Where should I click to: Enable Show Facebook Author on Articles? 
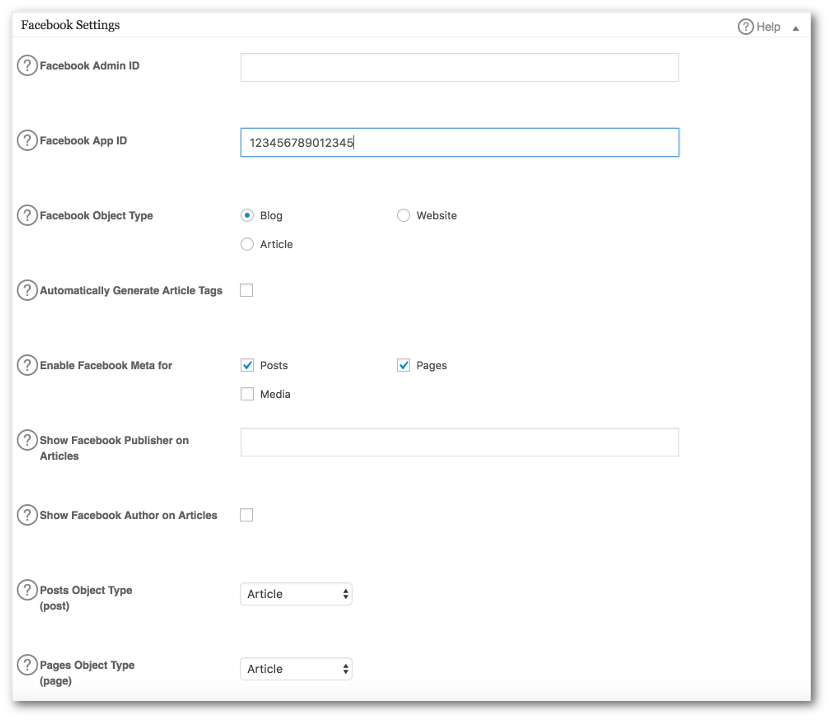(247, 515)
